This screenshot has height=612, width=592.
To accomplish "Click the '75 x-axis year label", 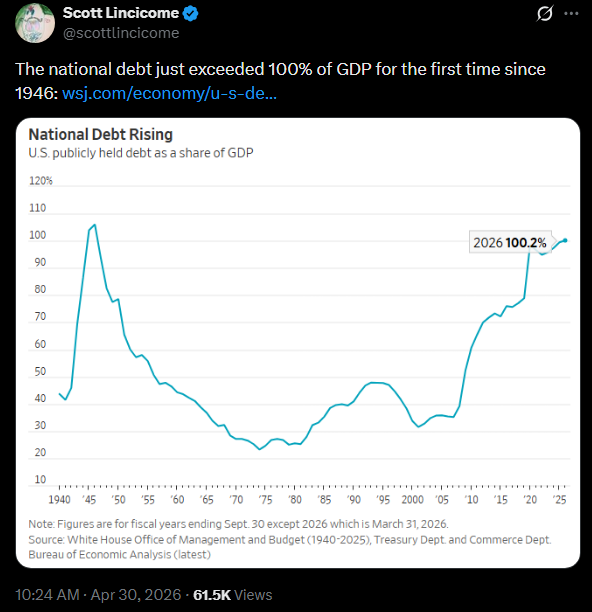I will pyautogui.click(x=265, y=500).
